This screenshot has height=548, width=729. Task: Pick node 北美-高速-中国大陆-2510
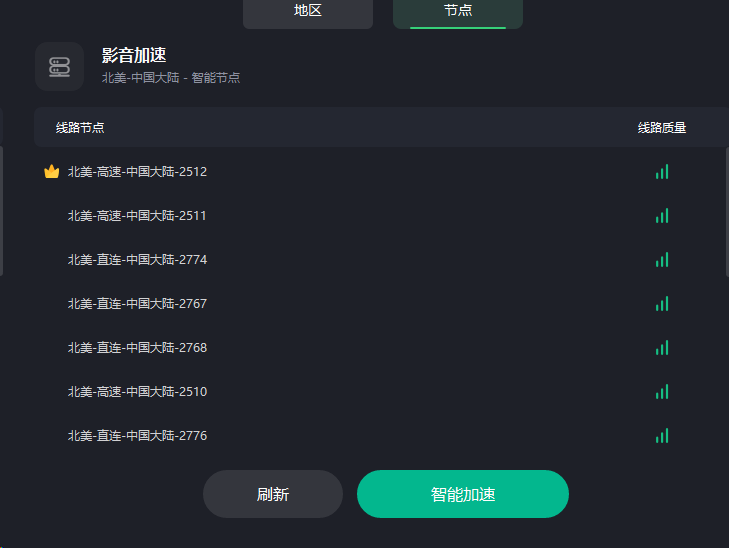point(379,391)
